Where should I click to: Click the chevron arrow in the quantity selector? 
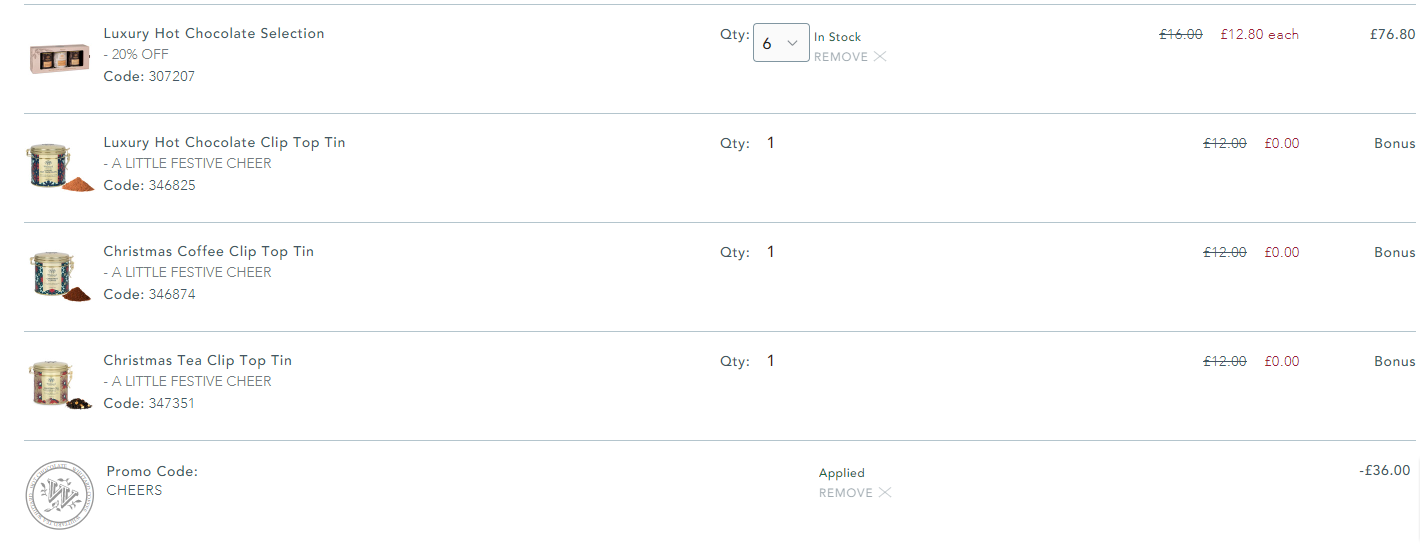[793, 43]
